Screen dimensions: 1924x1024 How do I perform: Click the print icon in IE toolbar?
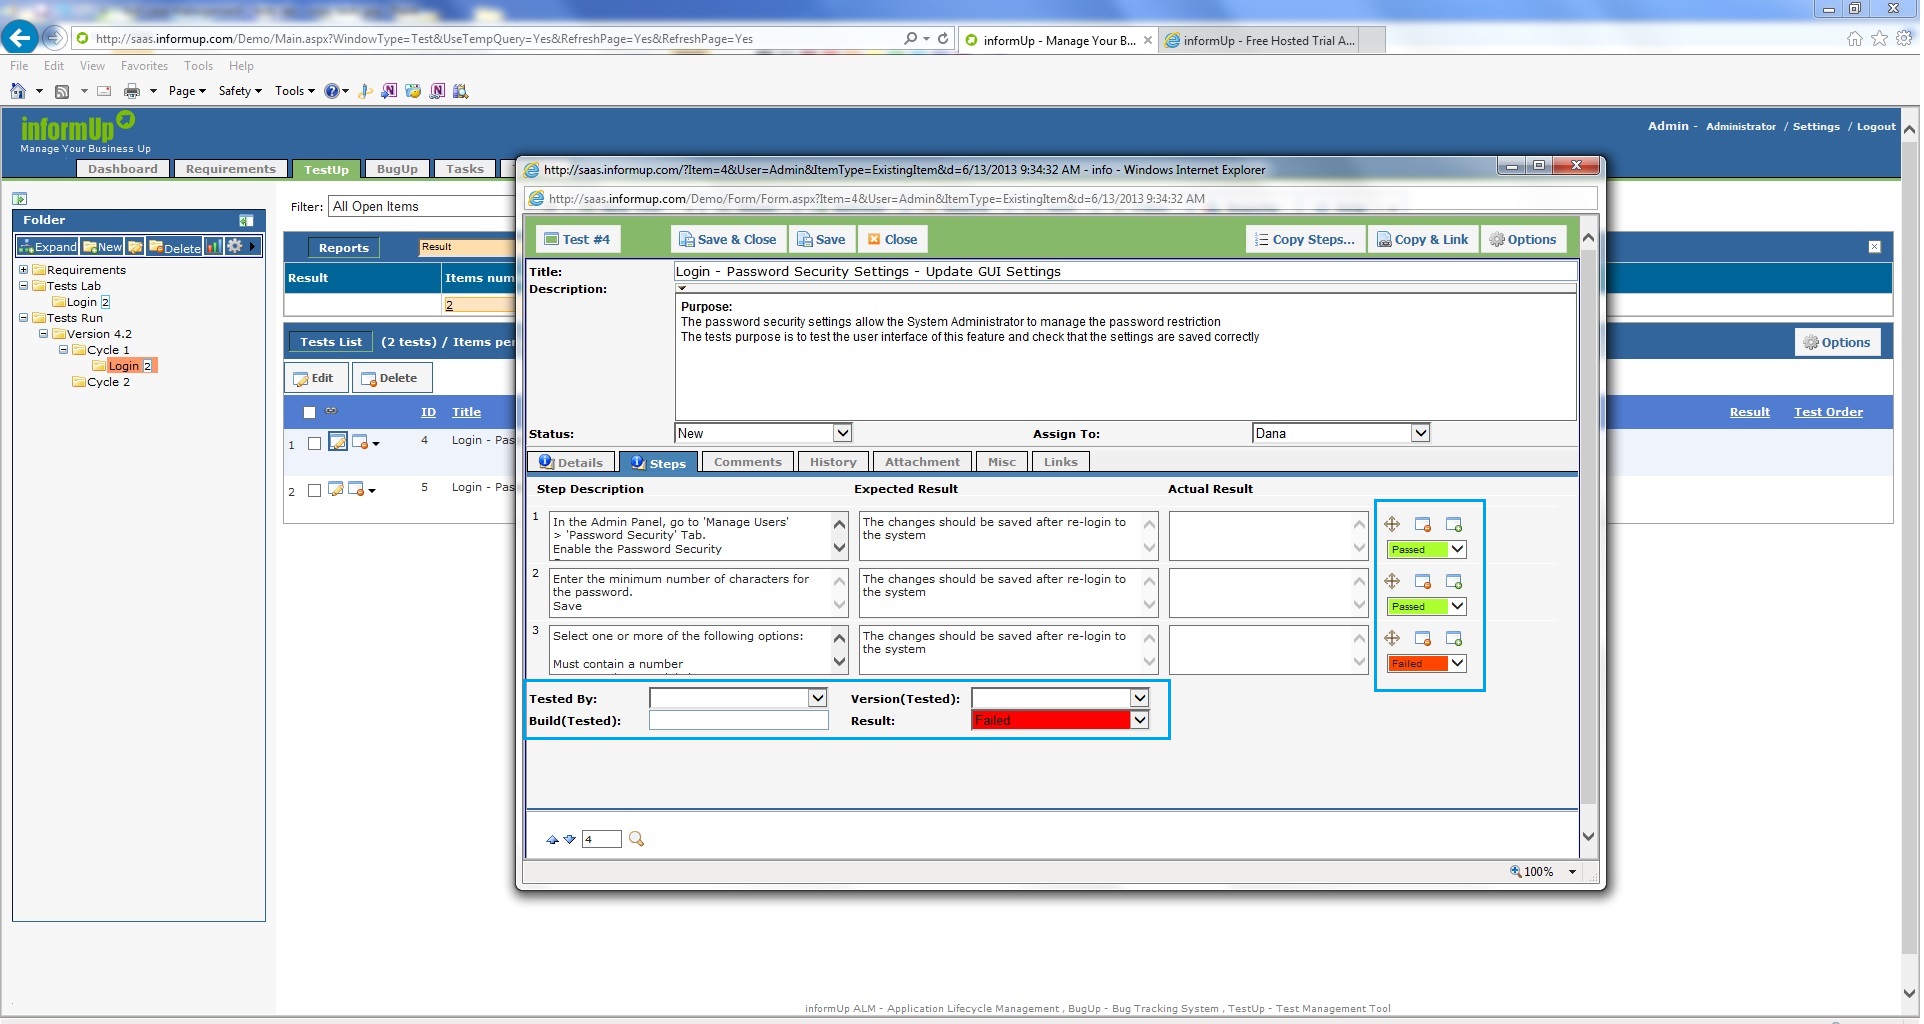pos(132,91)
